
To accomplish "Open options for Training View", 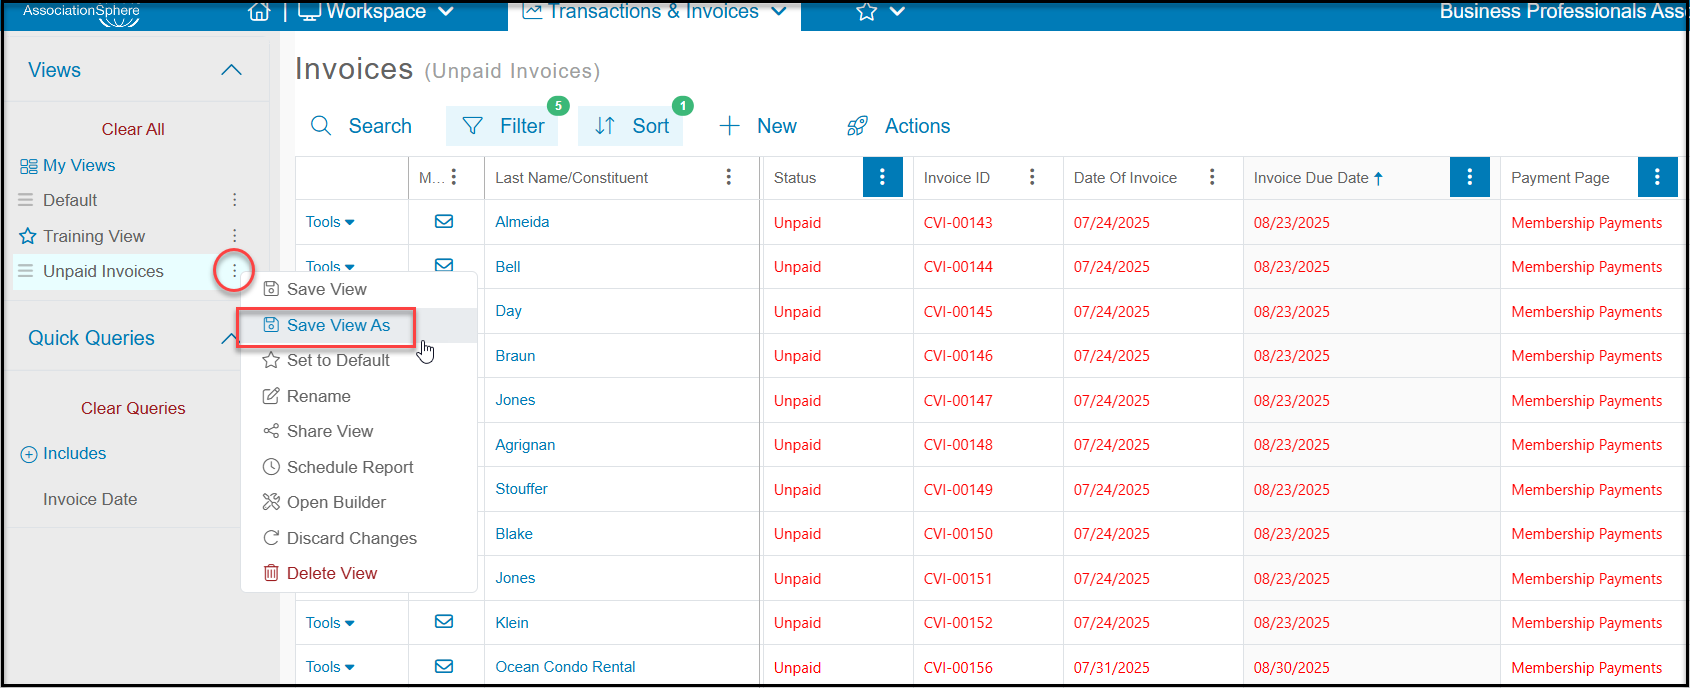I will coord(235,236).
